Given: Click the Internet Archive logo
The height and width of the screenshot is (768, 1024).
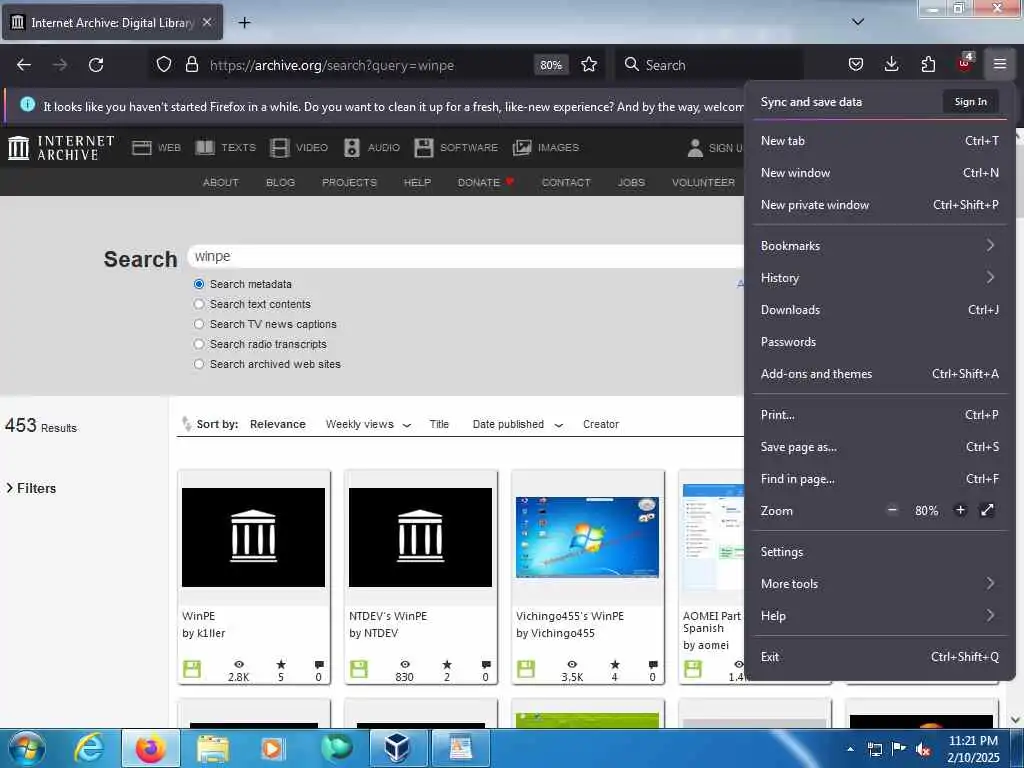Looking at the screenshot, I should 61,148.
